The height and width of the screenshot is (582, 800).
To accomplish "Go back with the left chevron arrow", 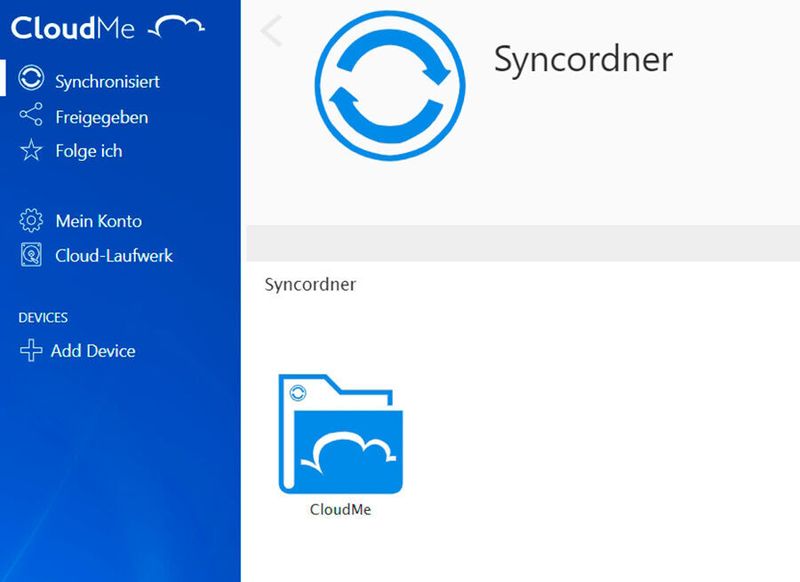I will pyautogui.click(x=271, y=31).
